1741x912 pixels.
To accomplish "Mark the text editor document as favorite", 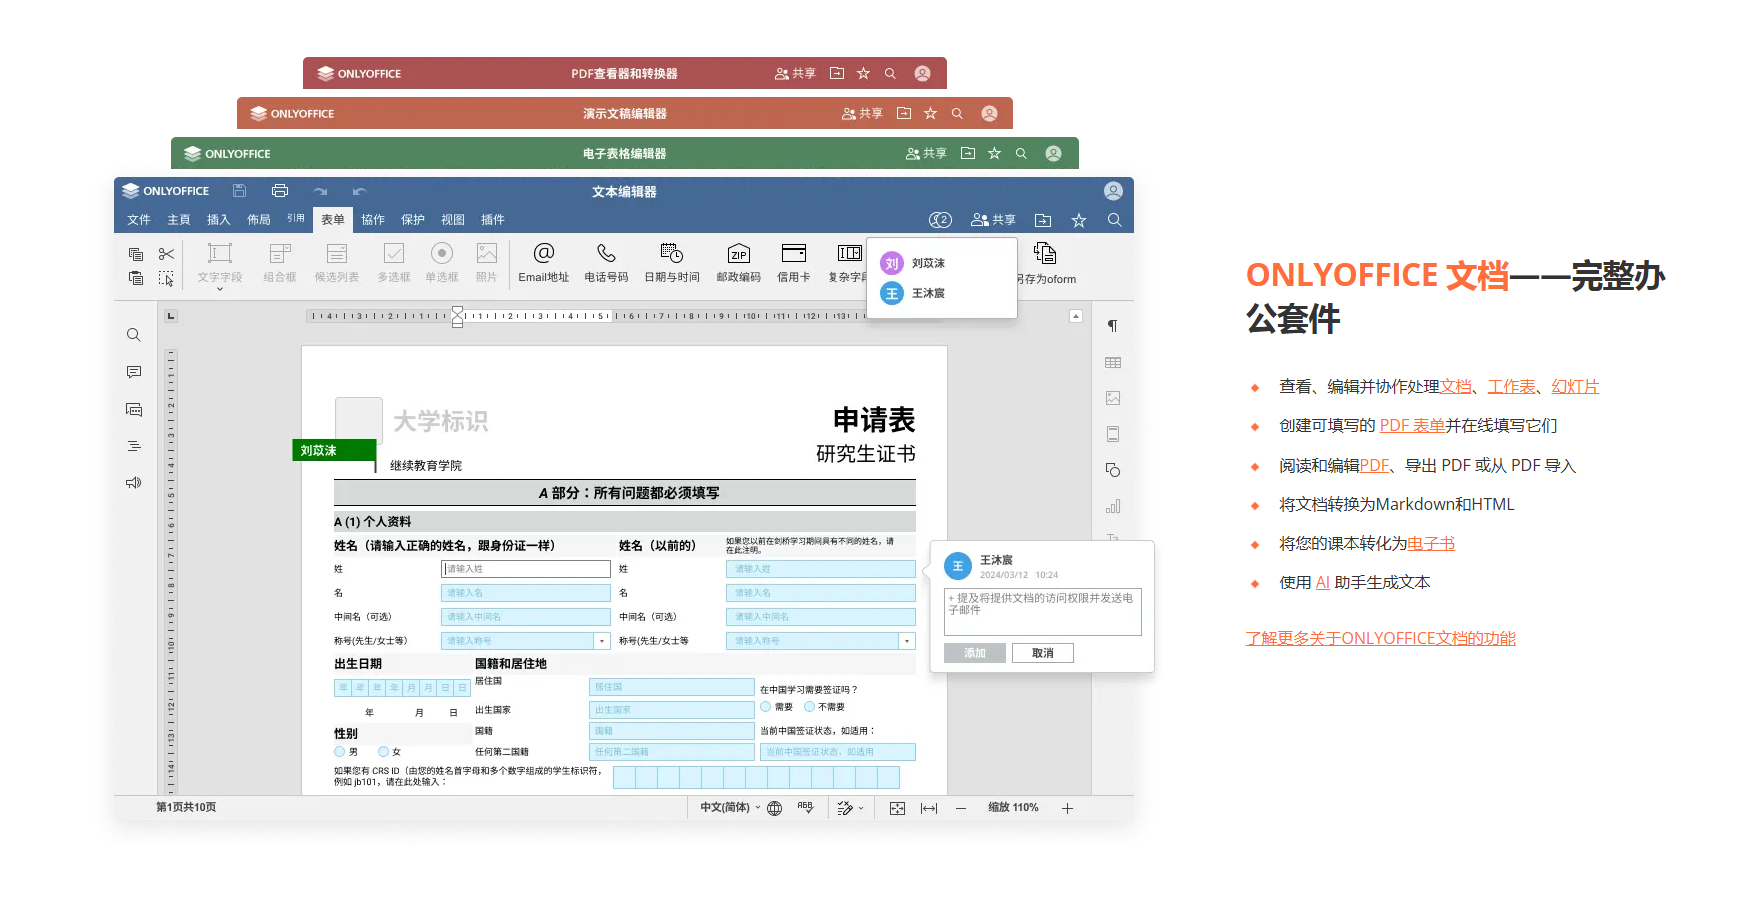I will coord(1078,220).
